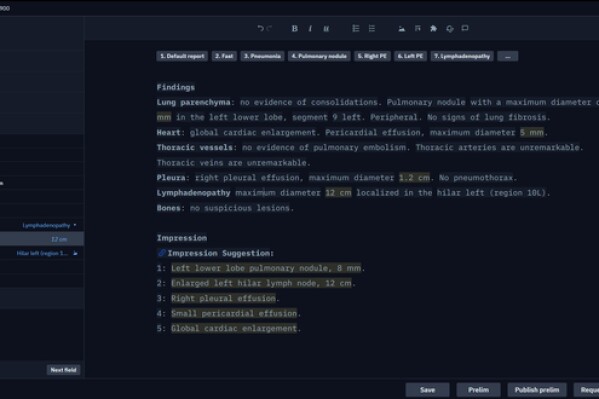Click the 'Impression Suggestion:' label
This screenshot has width=599, height=399.
pos(220,253)
